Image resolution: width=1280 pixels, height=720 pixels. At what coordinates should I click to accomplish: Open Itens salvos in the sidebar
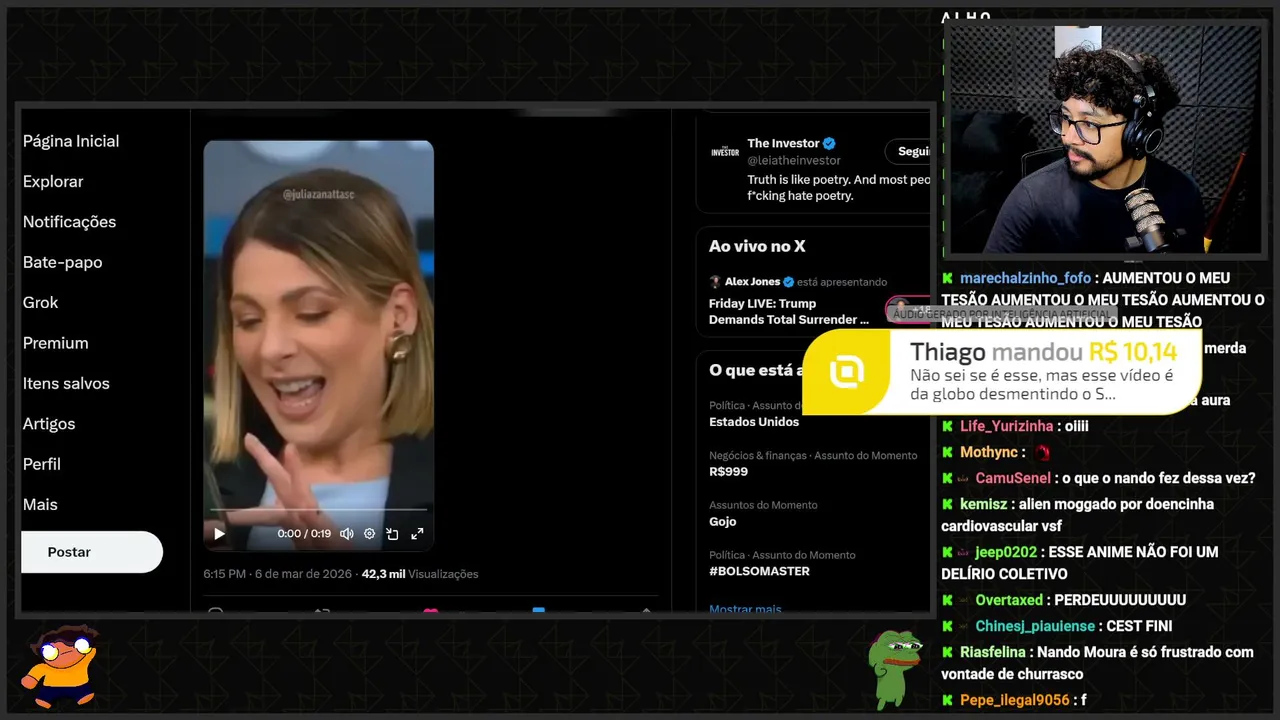click(66, 383)
